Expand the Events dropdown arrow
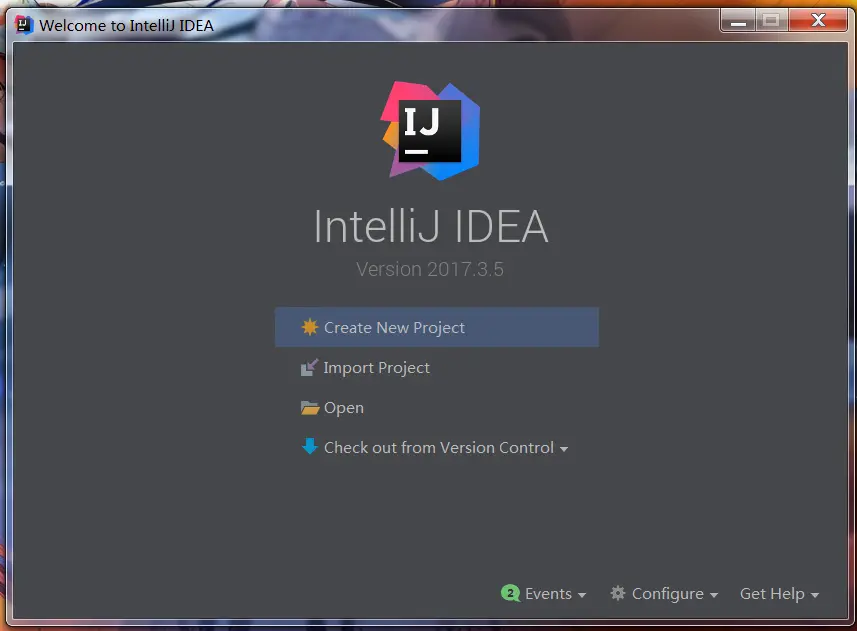This screenshot has height=631, width=857. point(582,595)
